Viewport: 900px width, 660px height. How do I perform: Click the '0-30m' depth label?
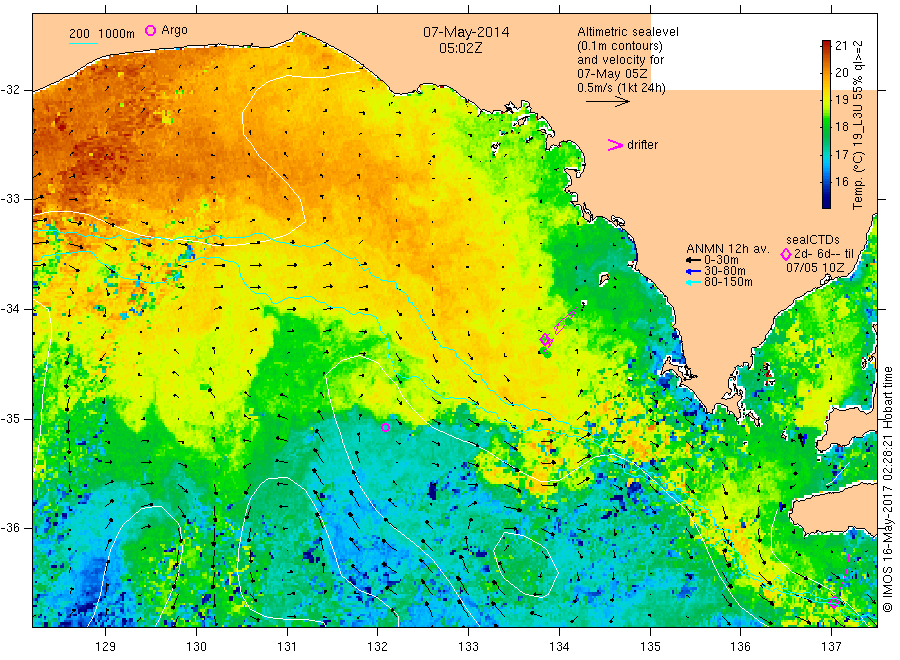(721, 261)
